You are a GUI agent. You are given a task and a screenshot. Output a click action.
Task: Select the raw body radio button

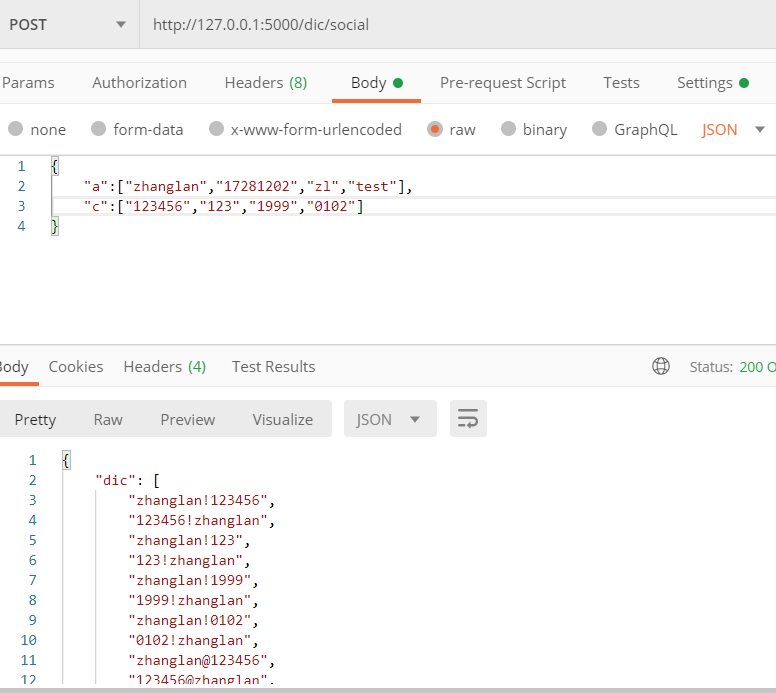[435, 129]
